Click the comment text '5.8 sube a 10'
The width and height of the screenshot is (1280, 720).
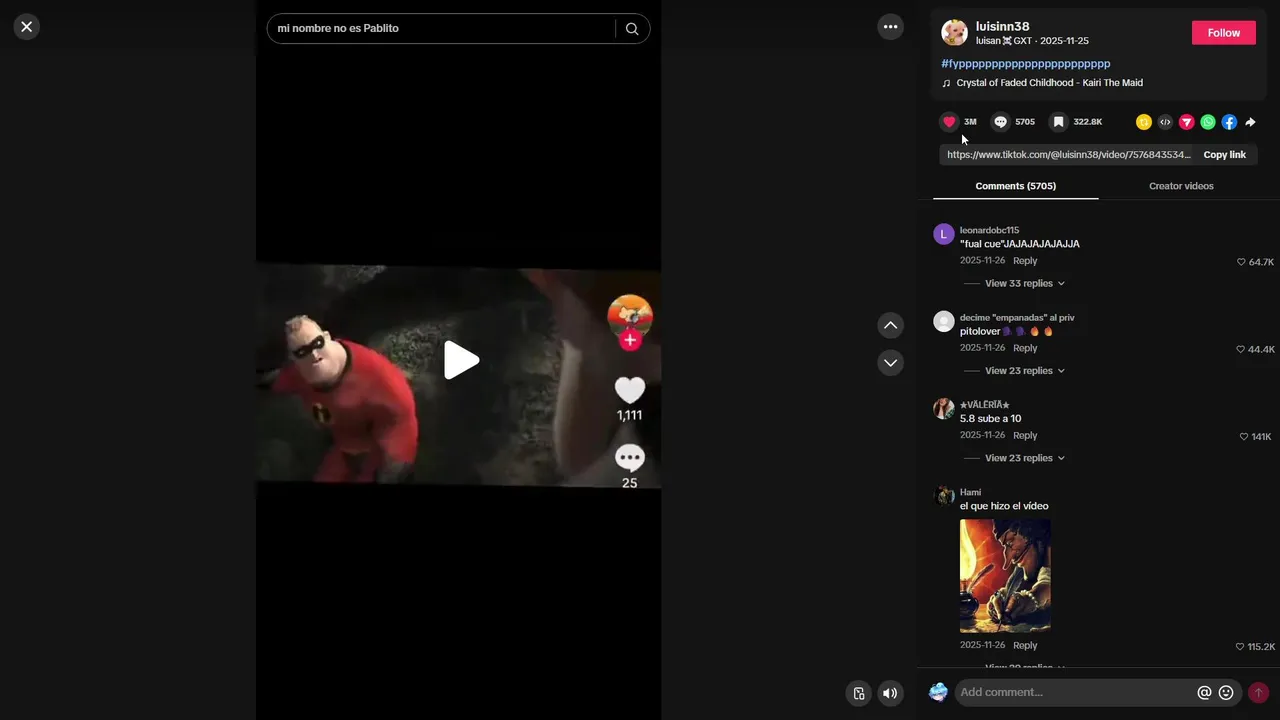tap(990, 419)
